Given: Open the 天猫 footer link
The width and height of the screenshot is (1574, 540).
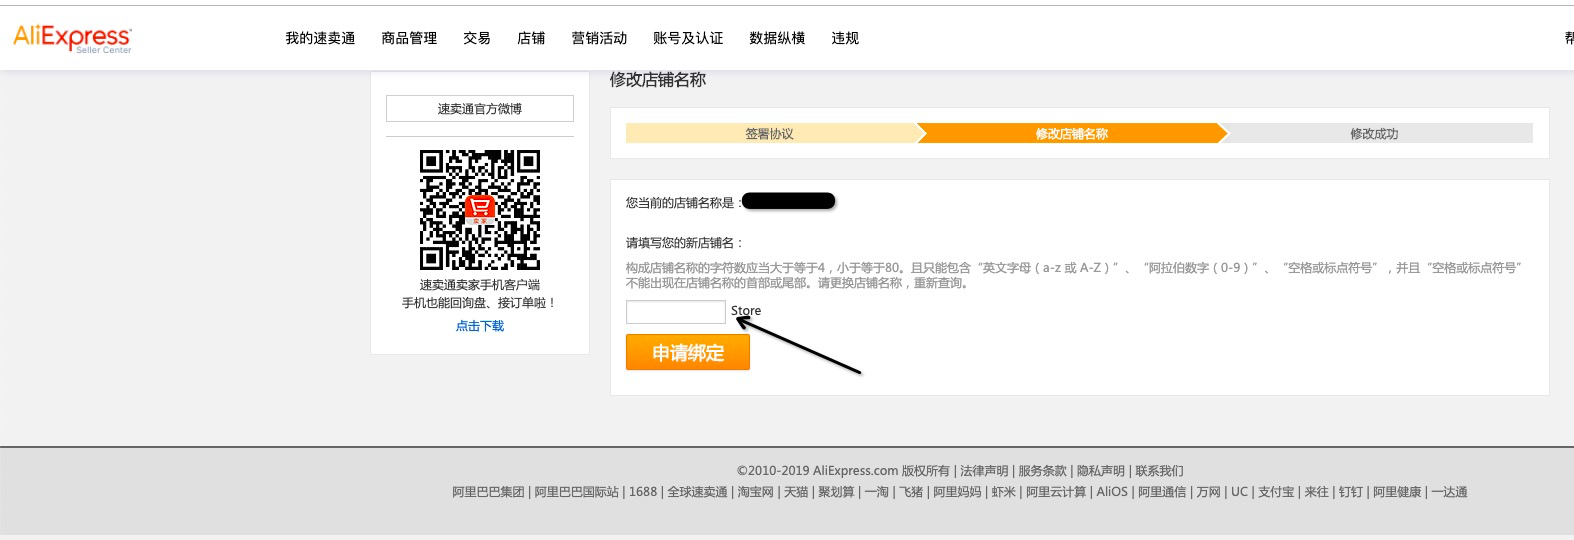Looking at the screenshot, I should (x=796, y=492).
